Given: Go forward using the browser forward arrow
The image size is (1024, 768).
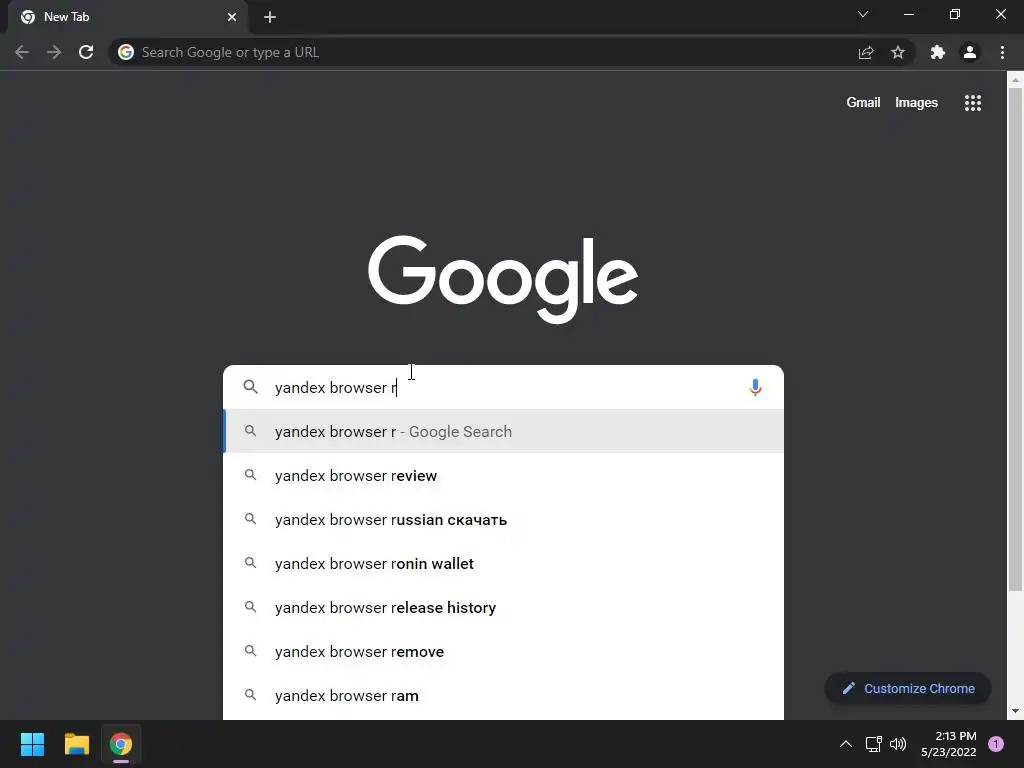Looking at the screenshot, I should pos(54,52).
